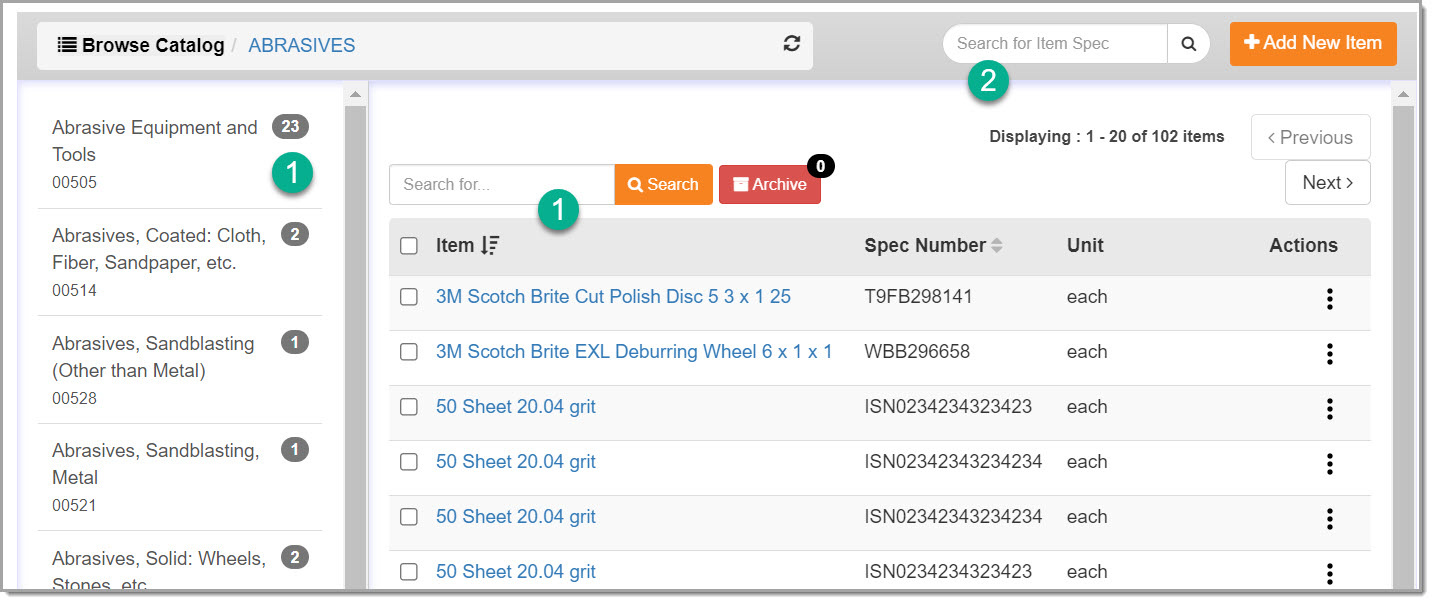Click category code 00528

[74, 398]
